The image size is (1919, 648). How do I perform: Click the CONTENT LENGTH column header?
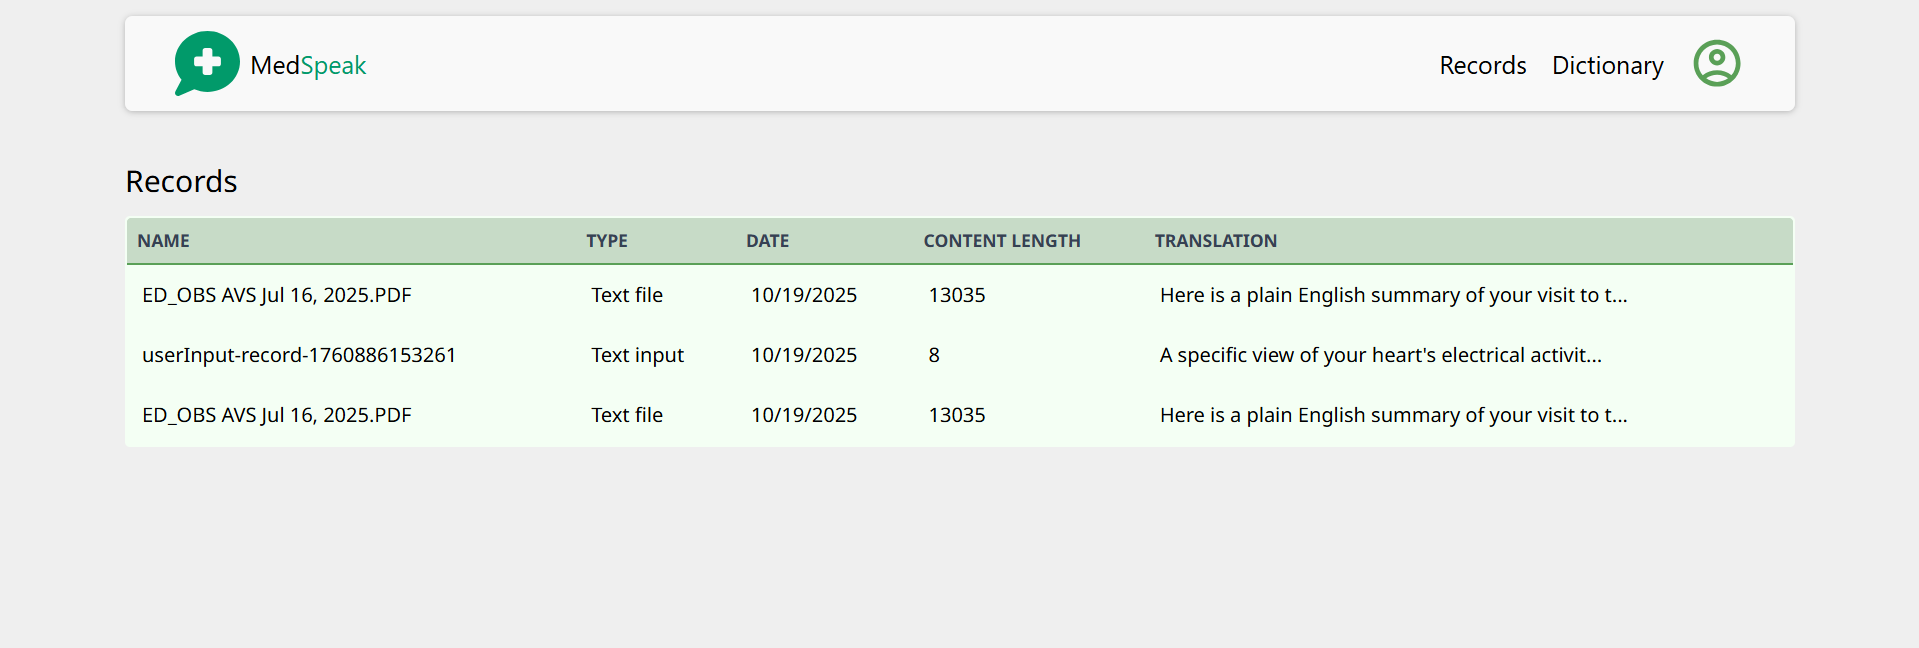(x=1001, y=241)
